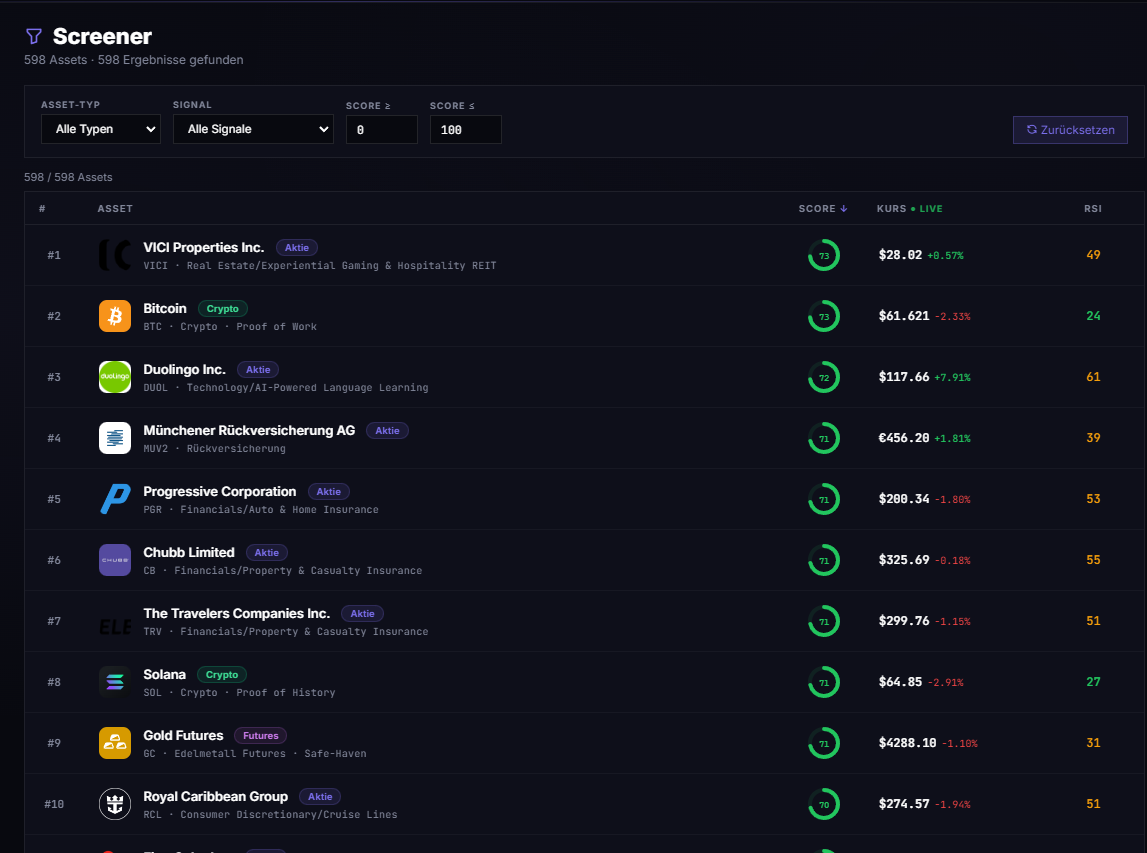Image resolution: width=1147 pixels, height=853 pixels.
Task: Click the Travelers price $299.76
Action: pos(903,620)
